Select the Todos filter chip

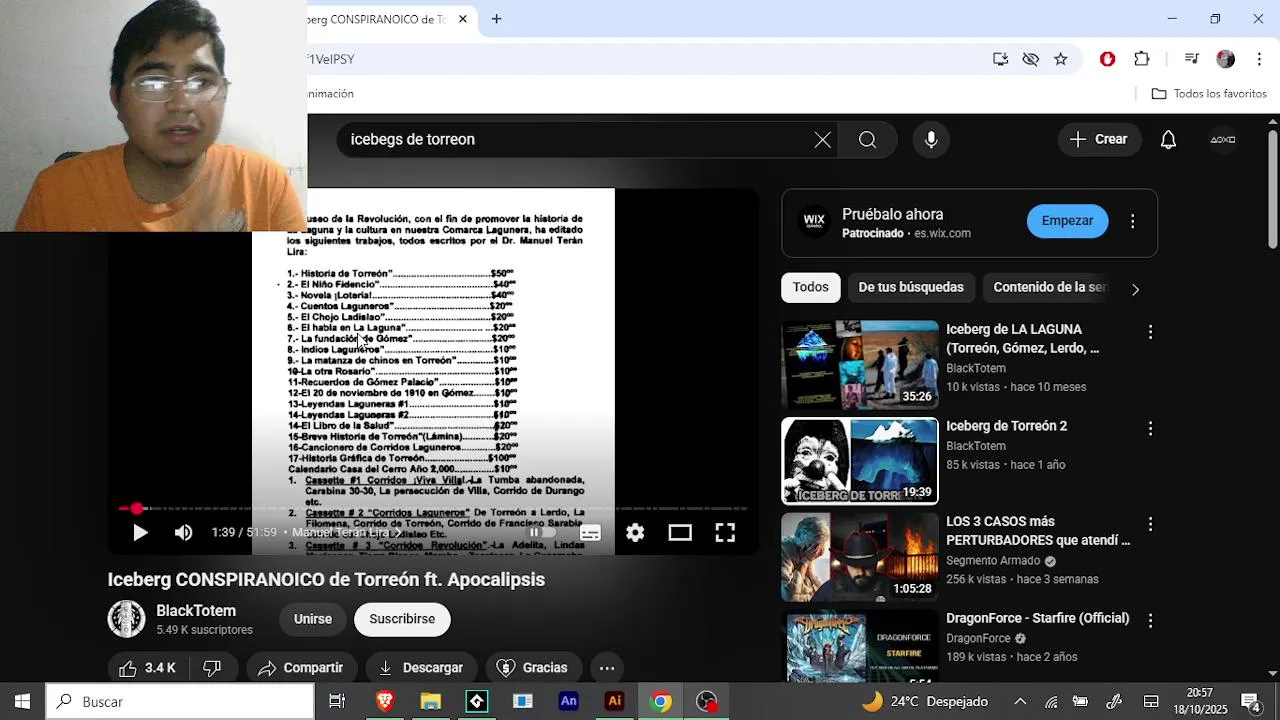(810, 287)
